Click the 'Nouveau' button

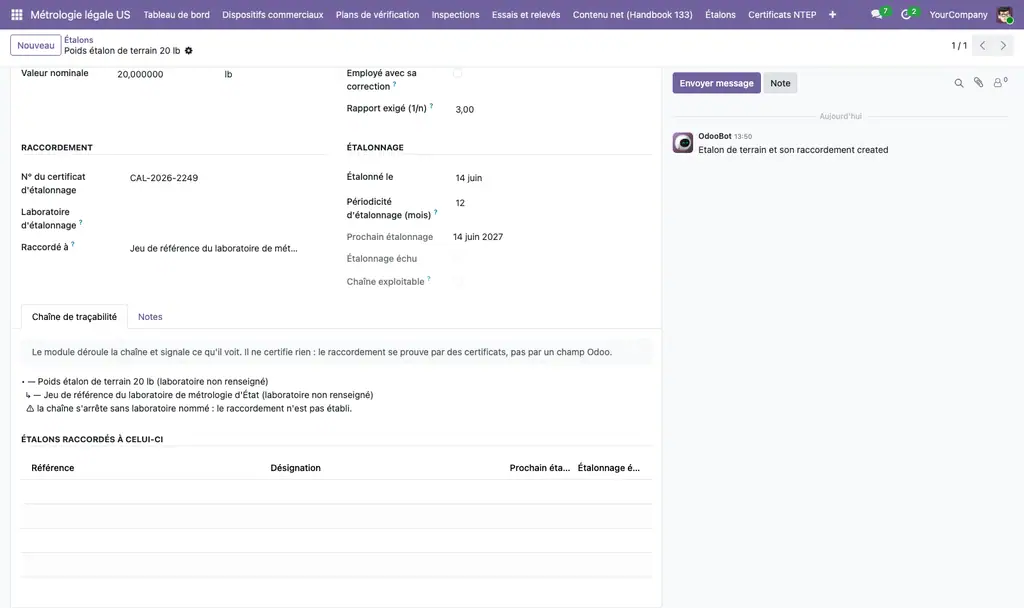(x=36, y=46)
